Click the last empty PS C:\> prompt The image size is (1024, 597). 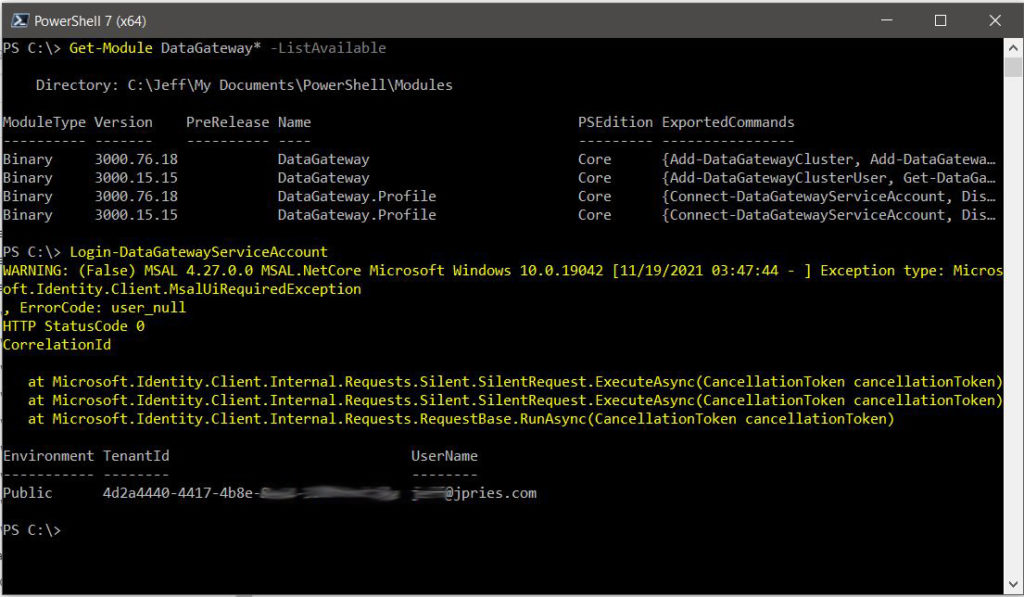[x=32, y=530]
